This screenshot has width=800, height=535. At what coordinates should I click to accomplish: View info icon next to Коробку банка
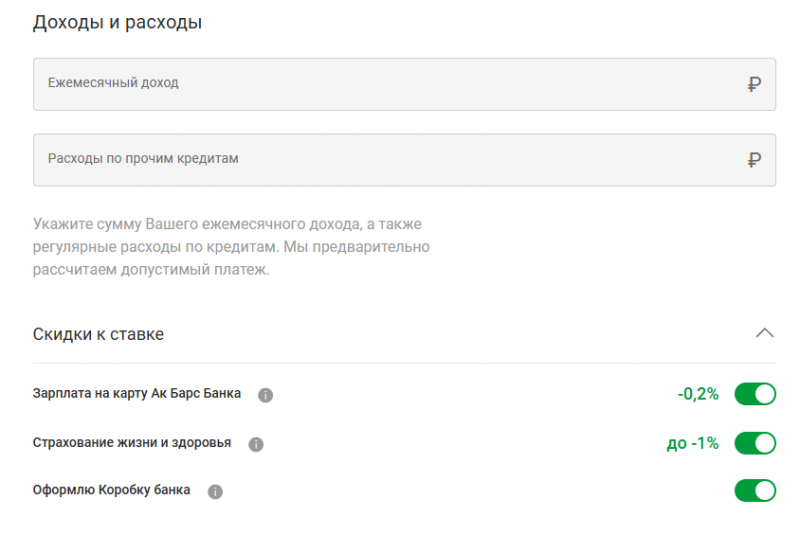pos(215,492)
